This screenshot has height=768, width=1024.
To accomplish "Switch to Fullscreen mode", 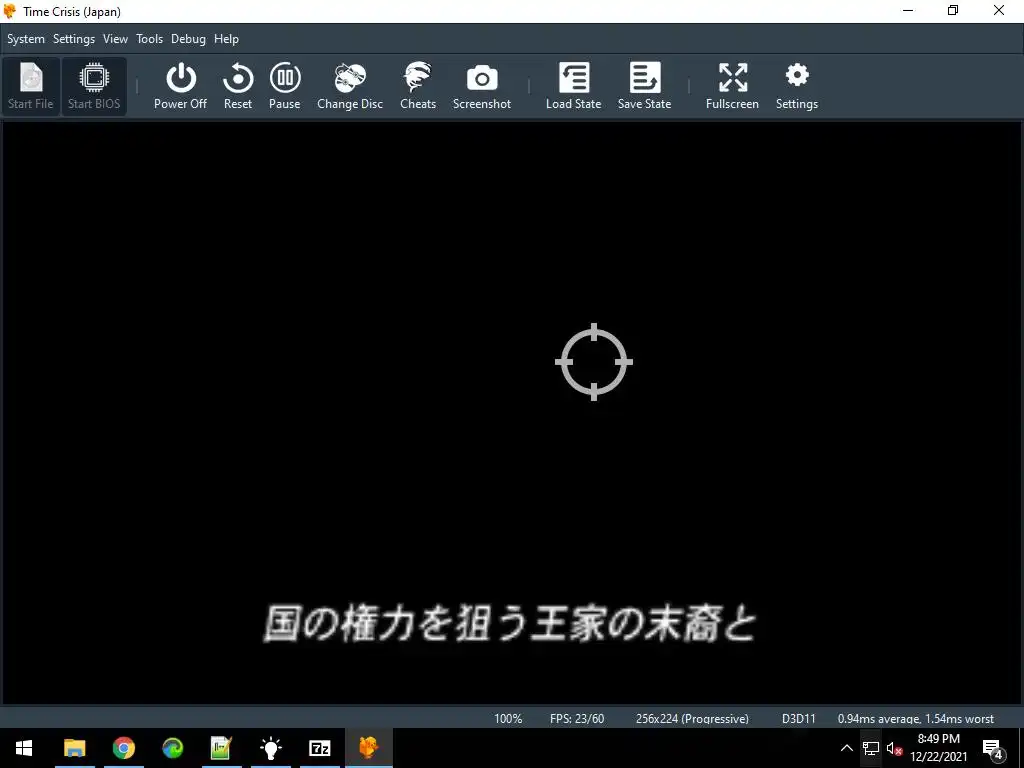I will click(732, 86).
